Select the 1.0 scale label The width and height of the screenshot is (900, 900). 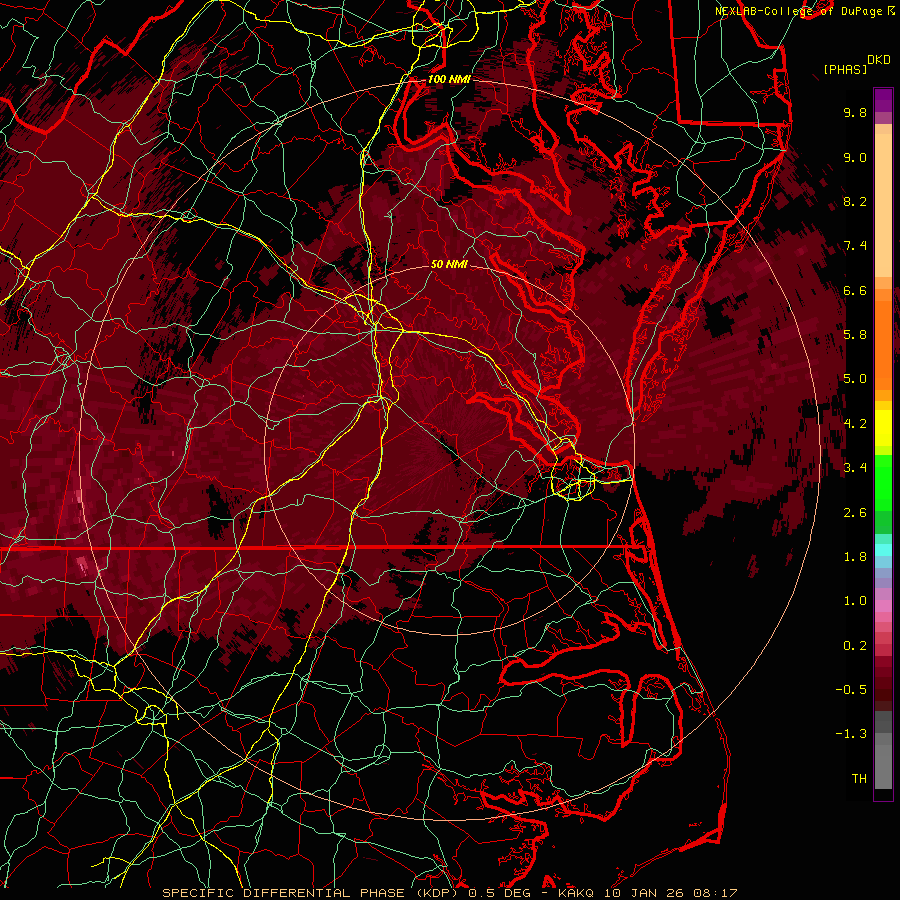pos(855,601)
